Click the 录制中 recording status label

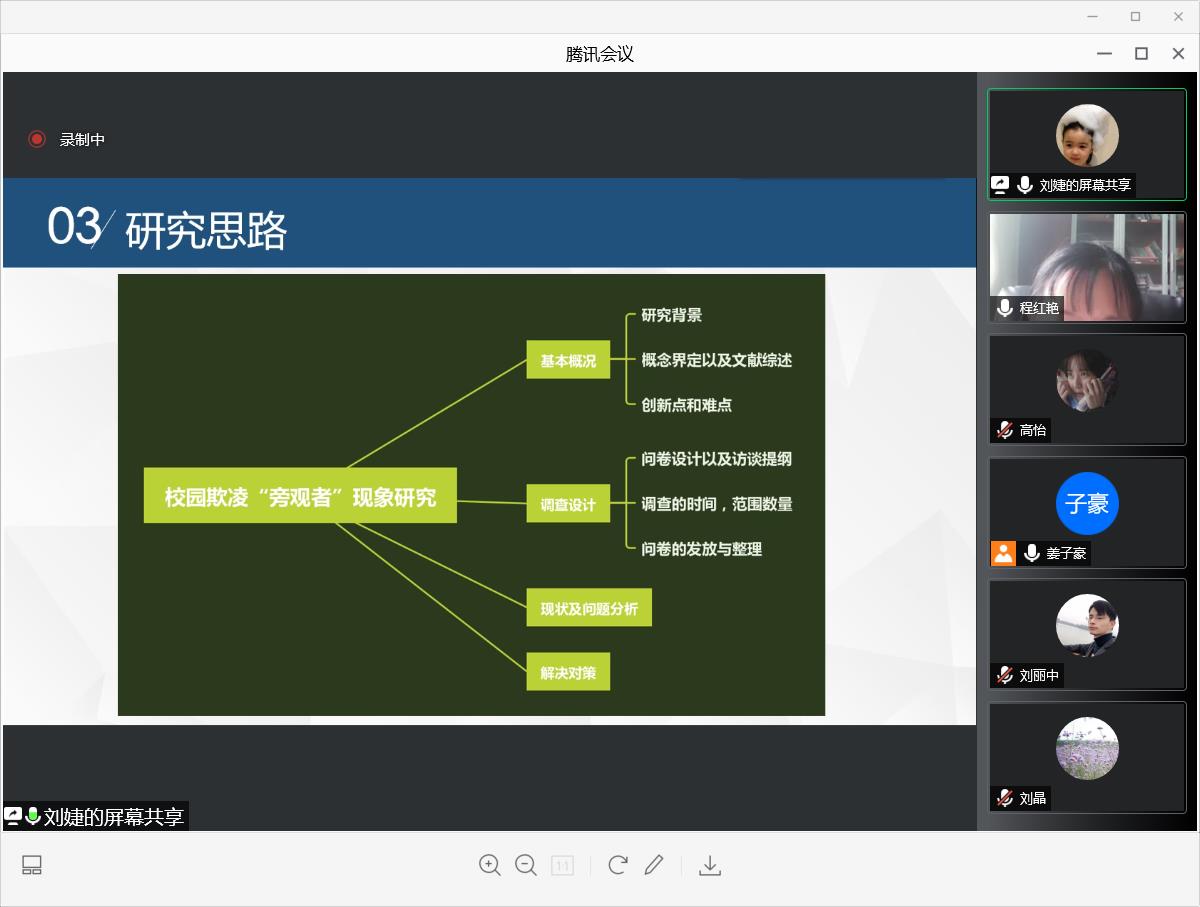(82, 140)
